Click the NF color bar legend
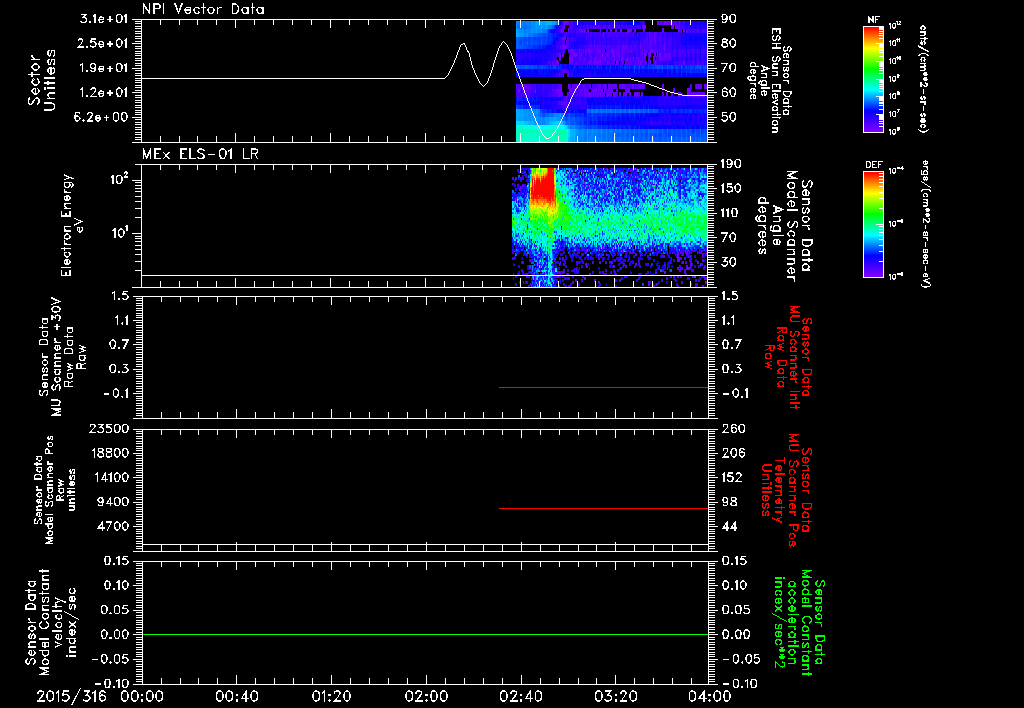 pos(873,79)
